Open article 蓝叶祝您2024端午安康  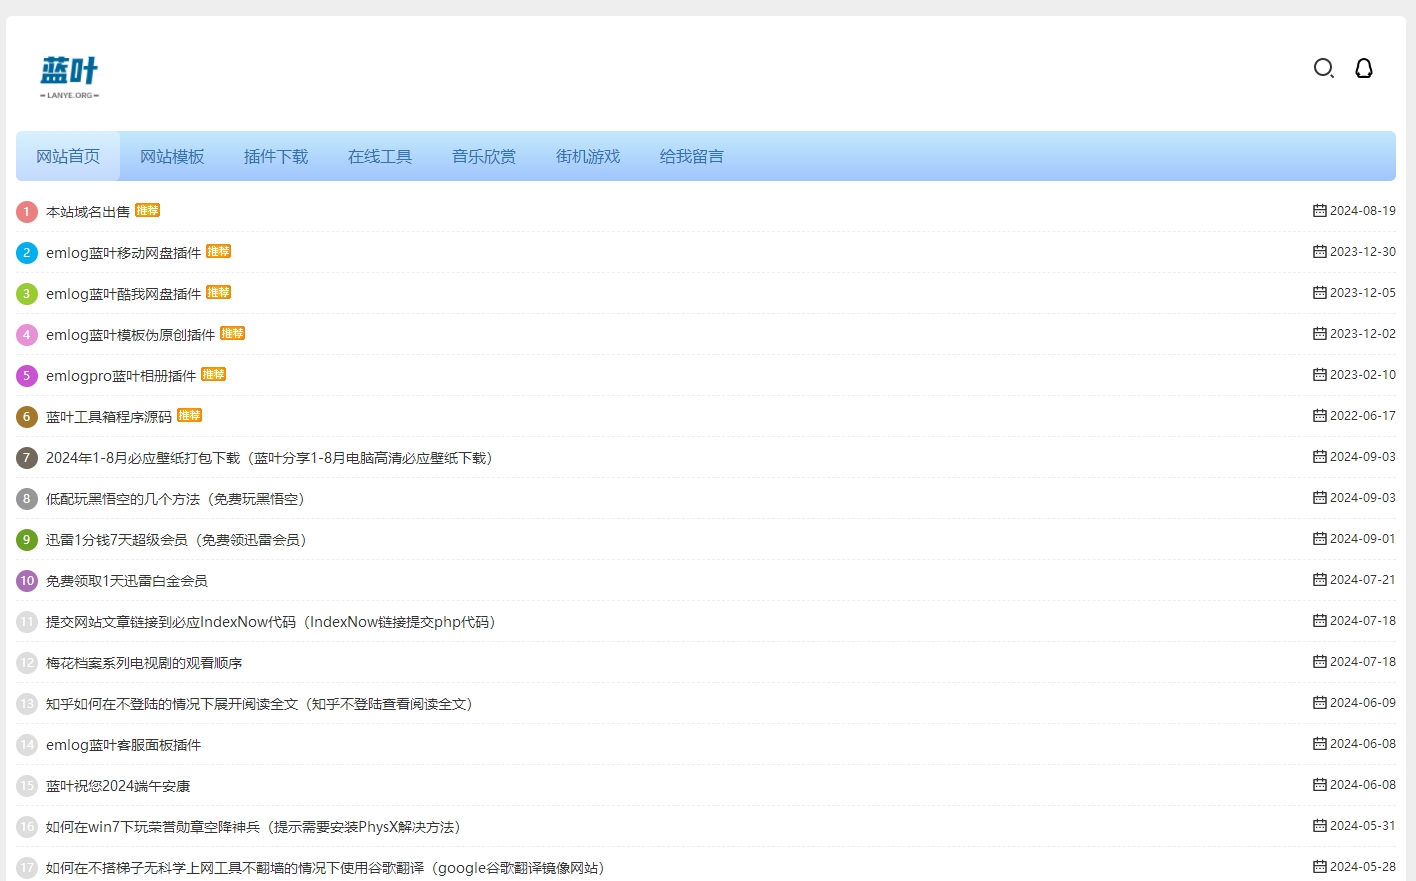pyautogui.click(x=118, y=786)
